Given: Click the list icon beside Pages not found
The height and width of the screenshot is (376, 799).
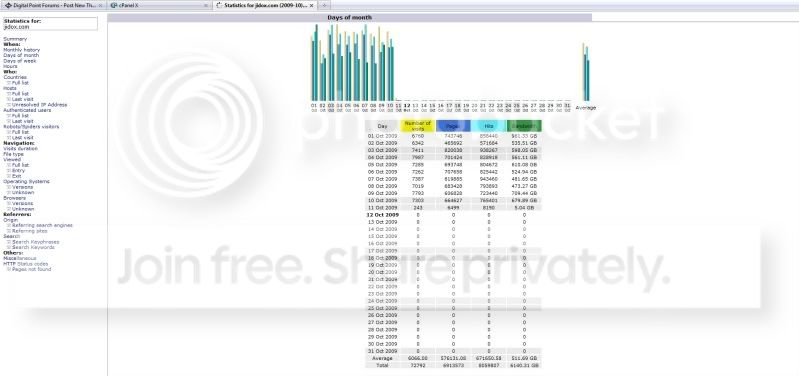Looking at the screenshot, I should (x=9, y=269).
